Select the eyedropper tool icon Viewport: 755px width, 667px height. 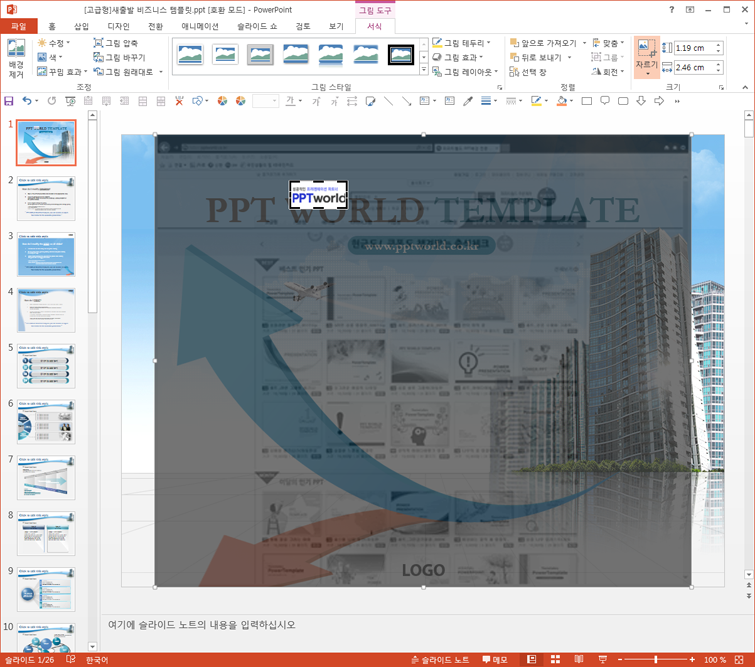pyautogui.click(x=468, y=101)
